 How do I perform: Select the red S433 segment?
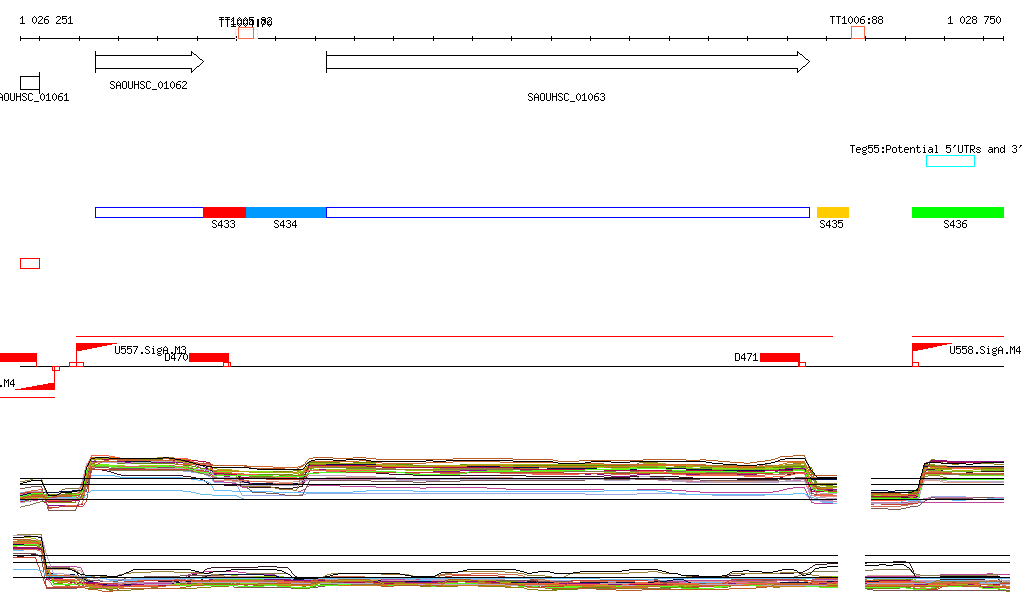point(225,212)
